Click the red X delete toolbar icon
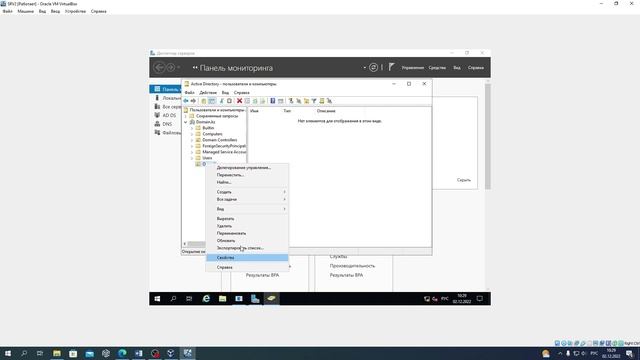This screenshot has width=640, height=360. [x=240, y=101]
